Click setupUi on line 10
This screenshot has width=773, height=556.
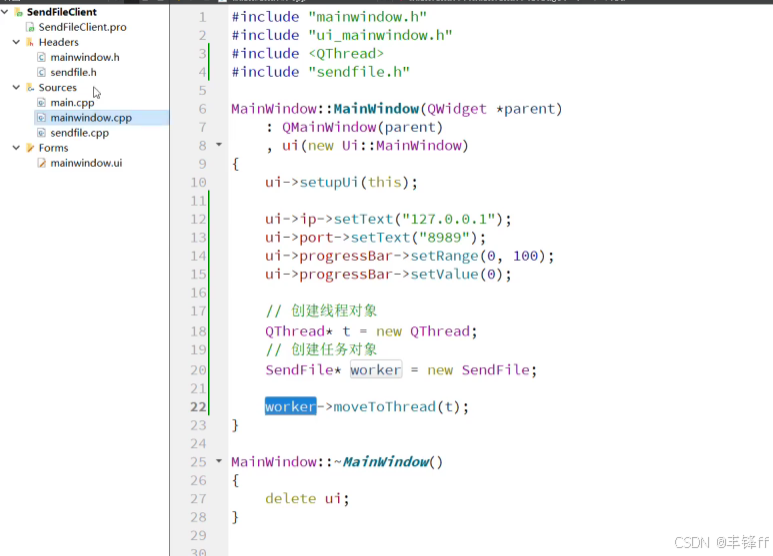point(329,182)
